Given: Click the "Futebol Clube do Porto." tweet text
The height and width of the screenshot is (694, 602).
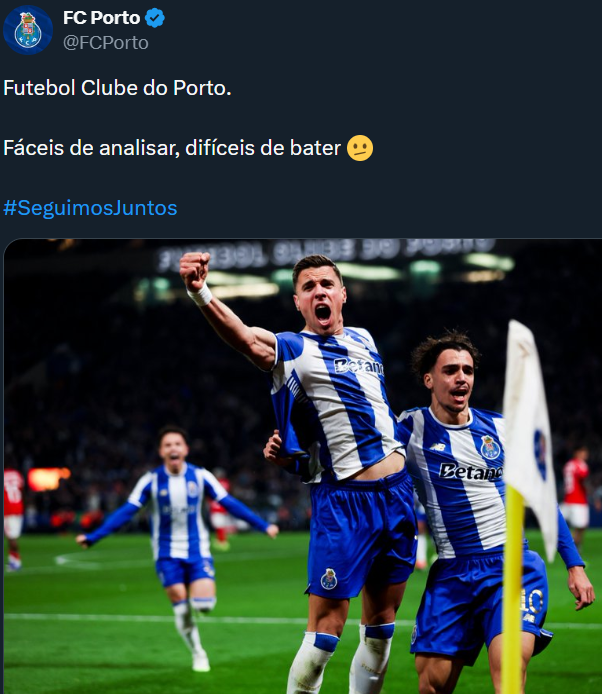Looking at the screenshot, I should (x=117, y=88).
